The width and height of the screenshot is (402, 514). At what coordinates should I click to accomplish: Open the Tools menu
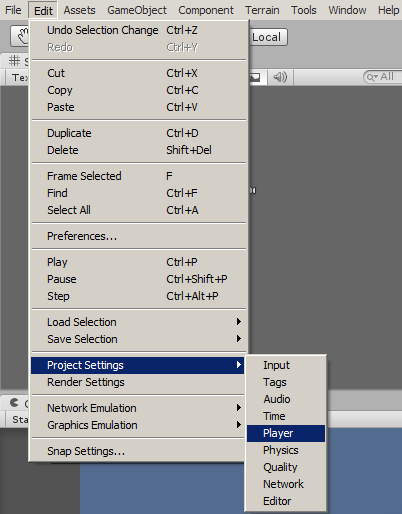click(303, 10)
